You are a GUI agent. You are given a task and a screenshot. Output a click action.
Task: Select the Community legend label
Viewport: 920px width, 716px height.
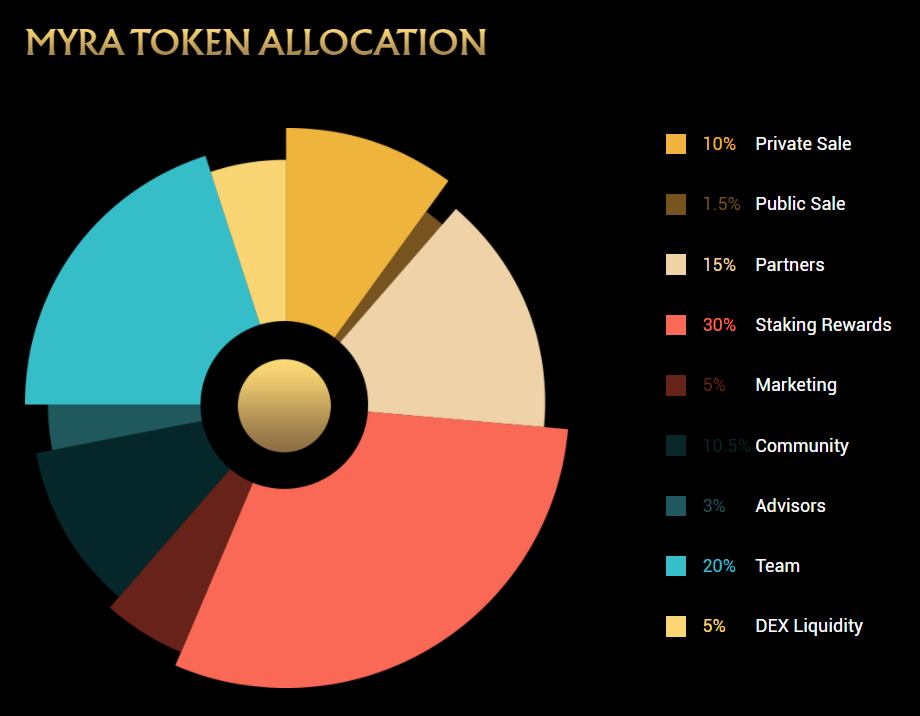tap(802, 446)
